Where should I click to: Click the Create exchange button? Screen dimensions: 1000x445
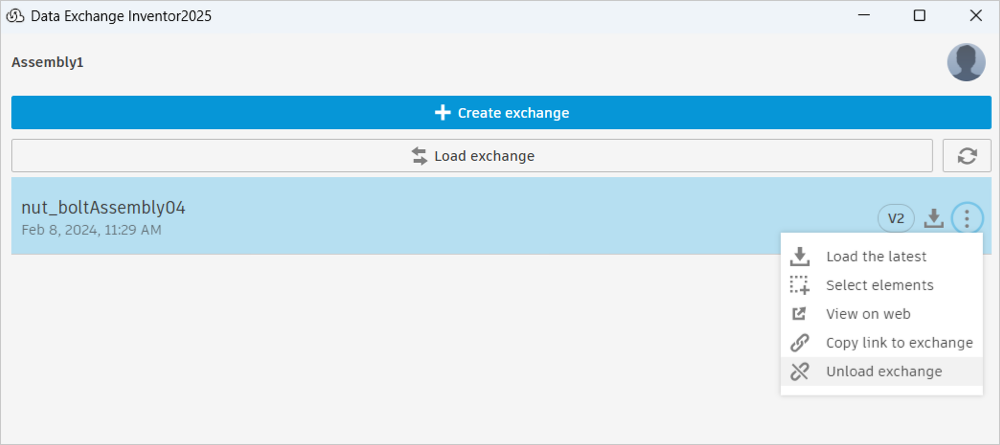click(501, 113)
